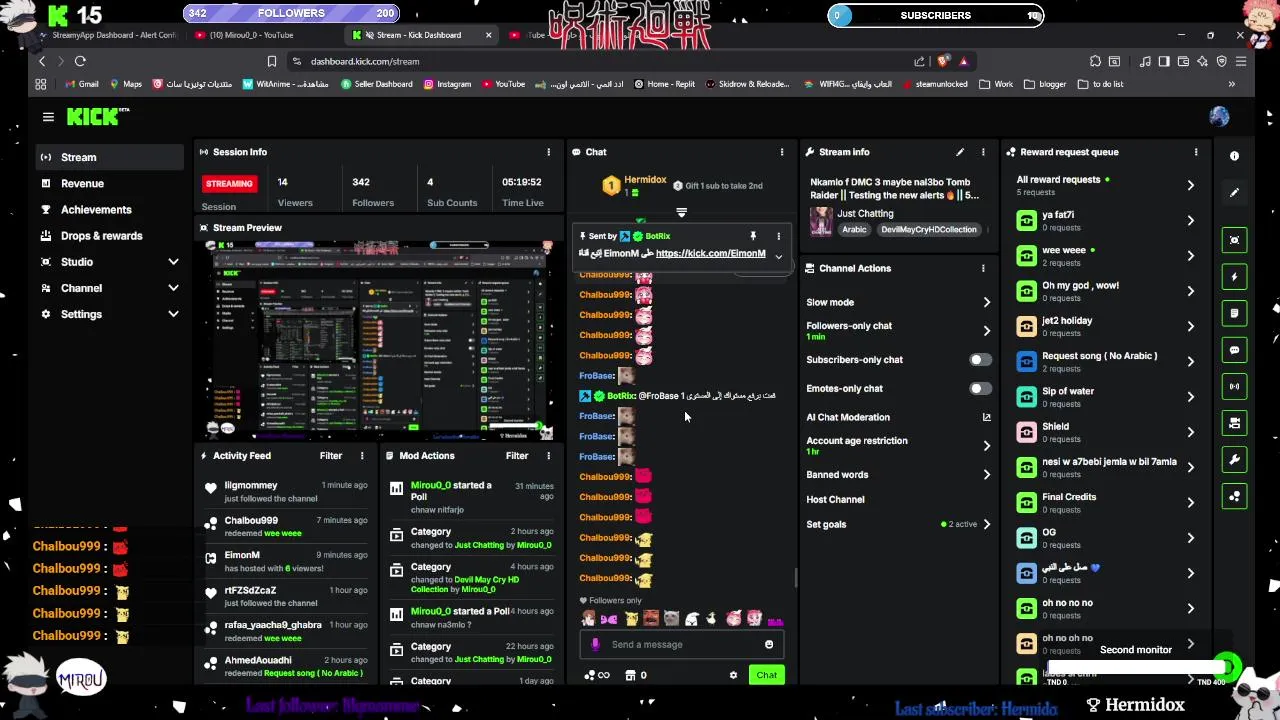
Task: Click the Send a message field
Action: pyautogui.click(x=680, y=645)
